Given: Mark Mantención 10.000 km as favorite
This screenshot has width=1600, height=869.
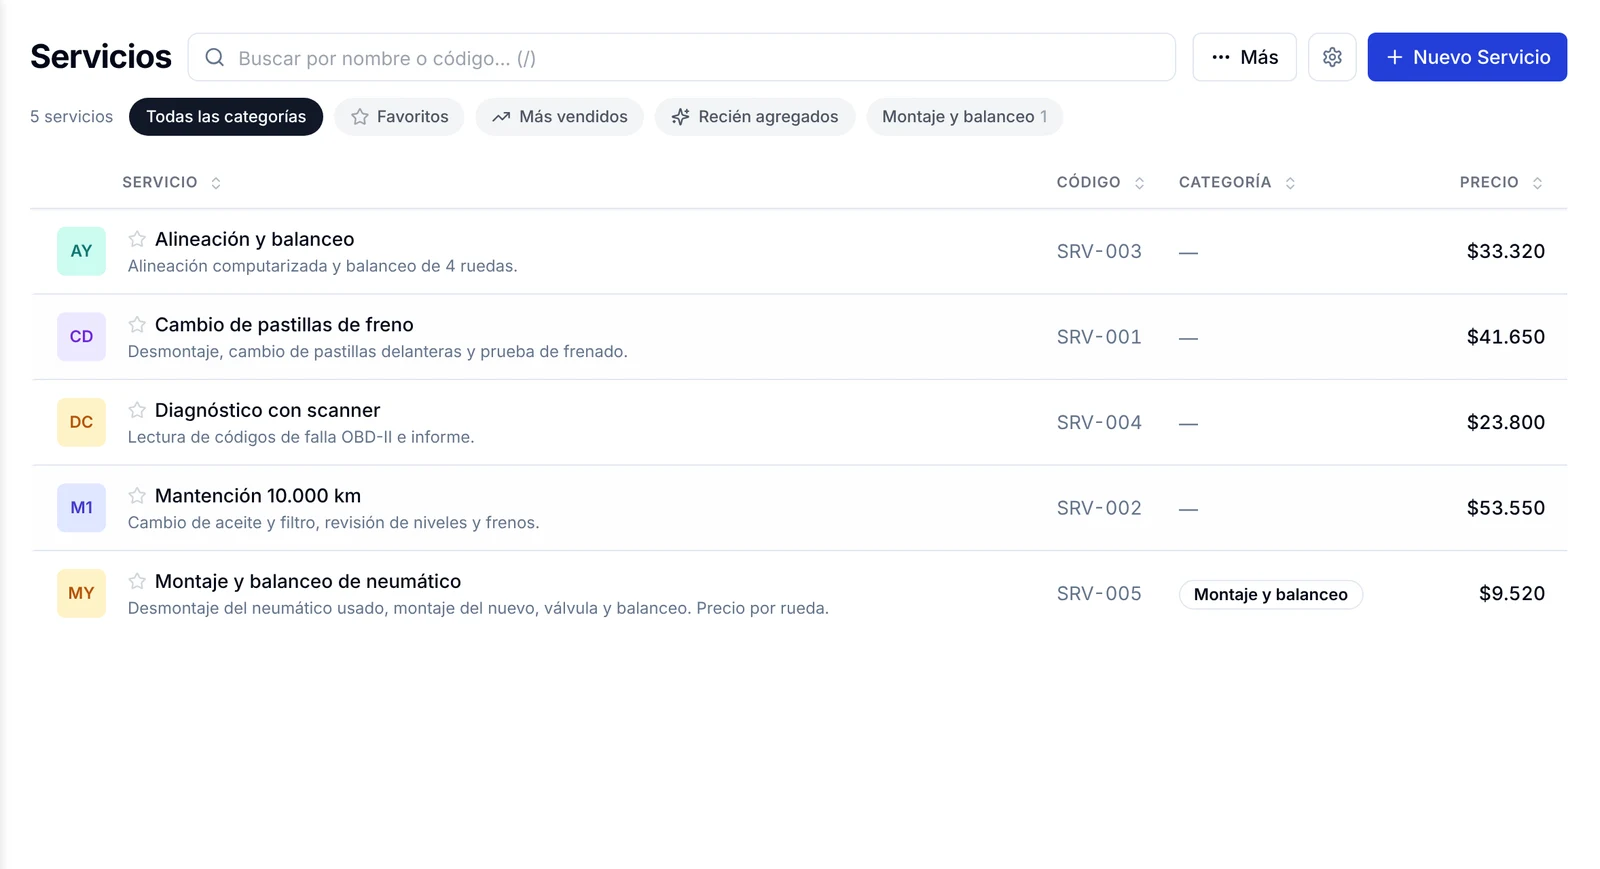Looking at the screenshot, I should click(137, 496).
